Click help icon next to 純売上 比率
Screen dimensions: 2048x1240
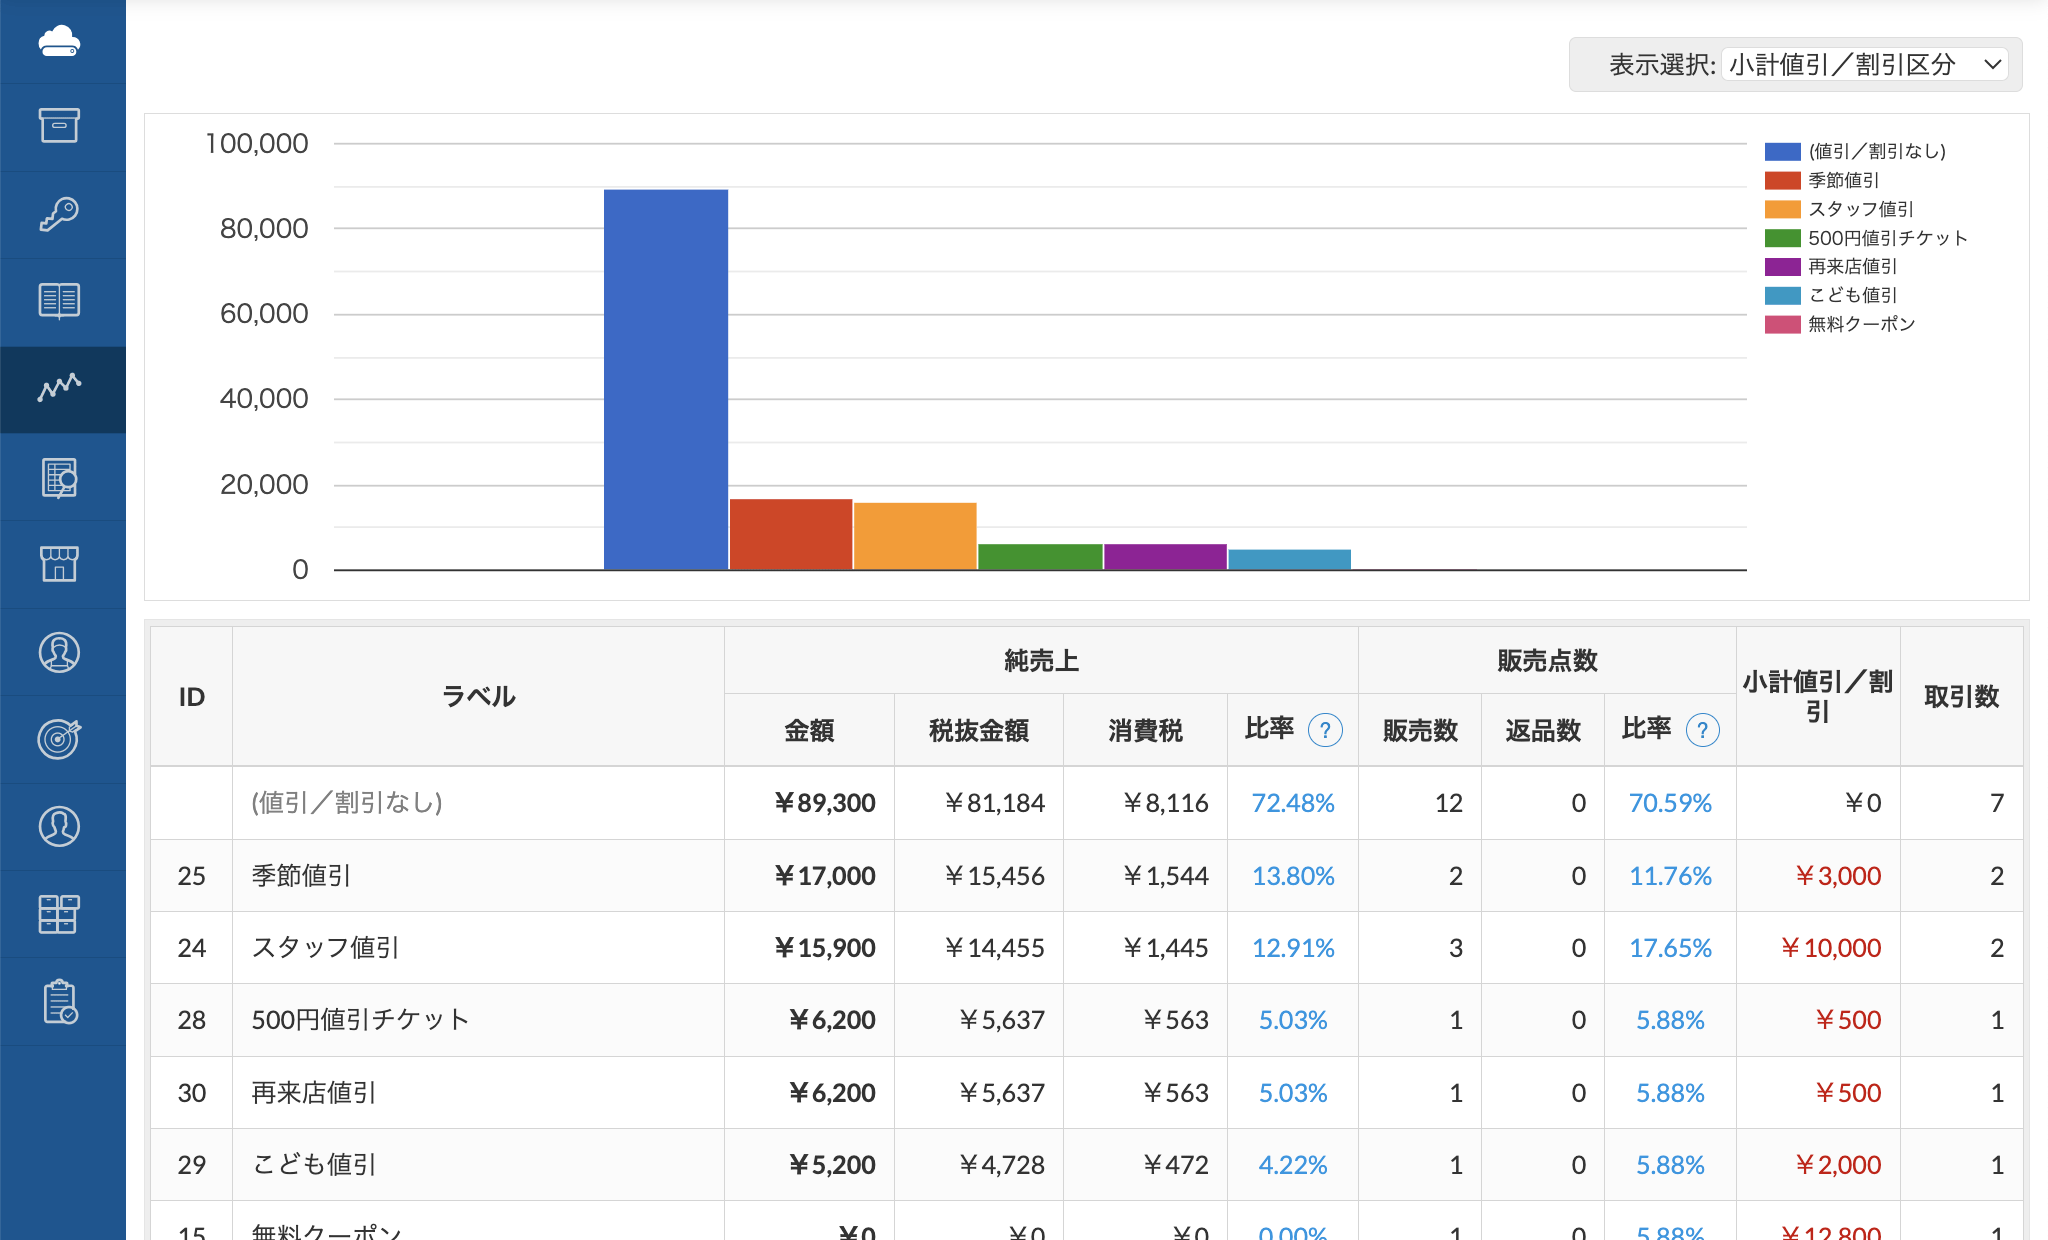pos(1325,730)
